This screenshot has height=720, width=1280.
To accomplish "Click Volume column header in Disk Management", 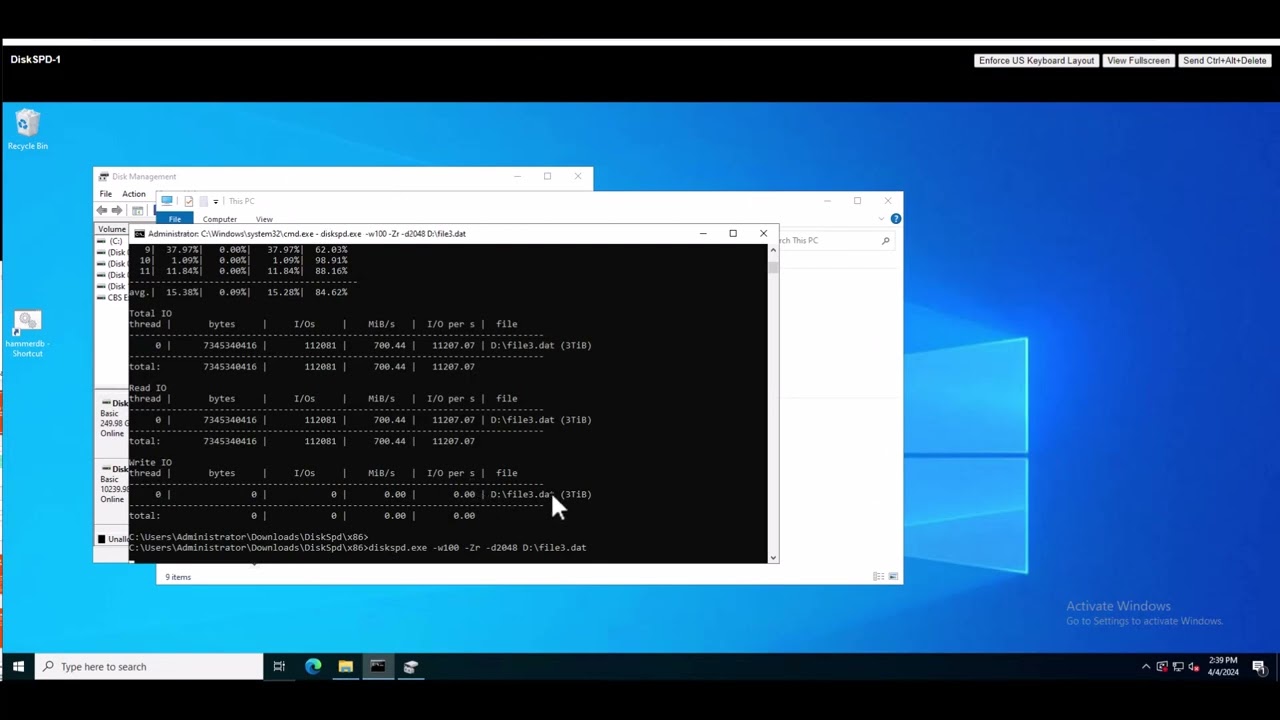I will click(x=112, y=230).
